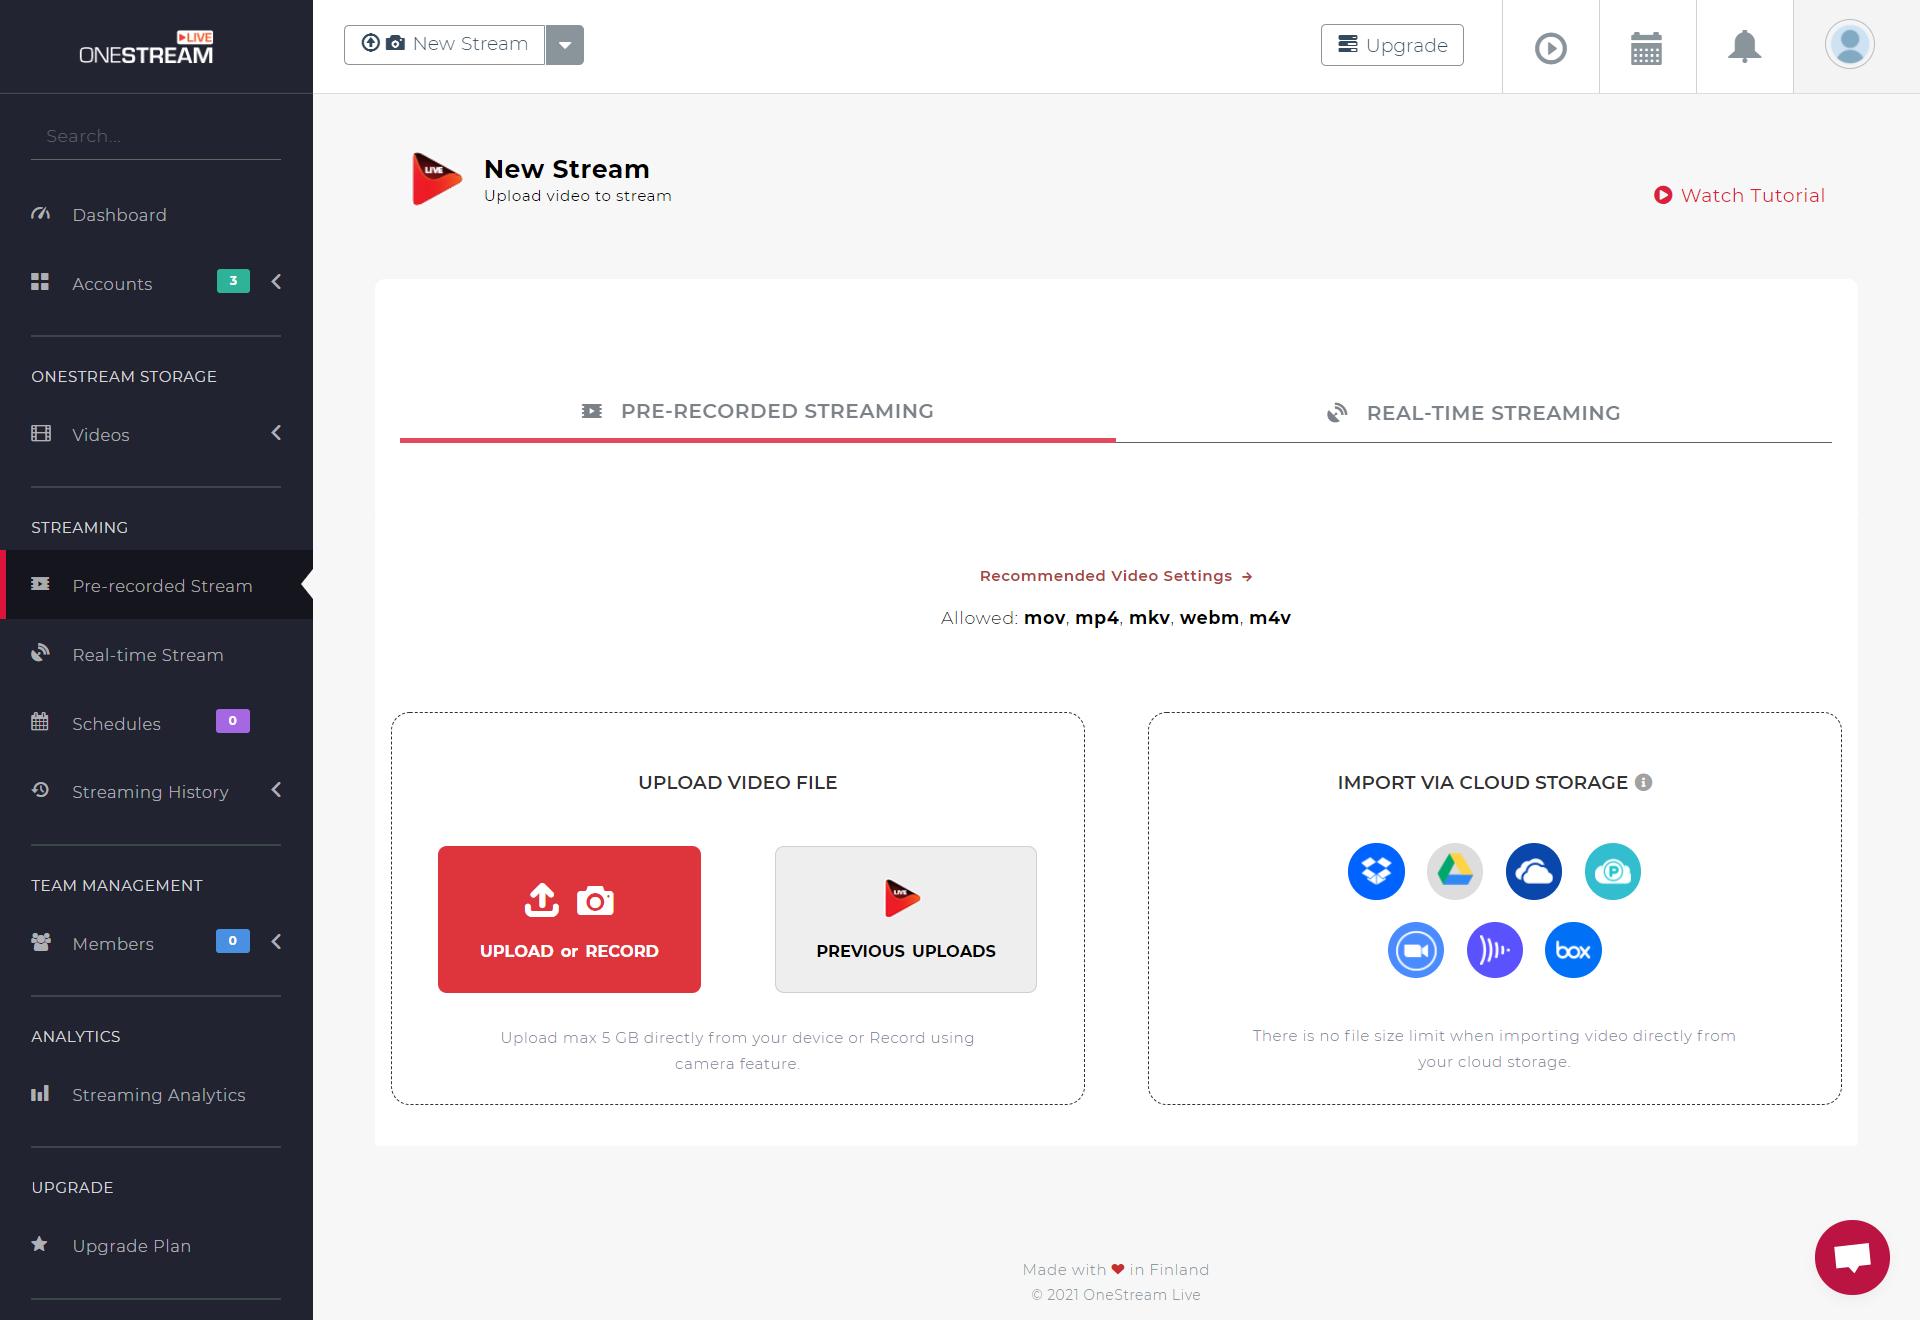Open the user profile avatar

pyautogui.click(x=1849, y=45)
